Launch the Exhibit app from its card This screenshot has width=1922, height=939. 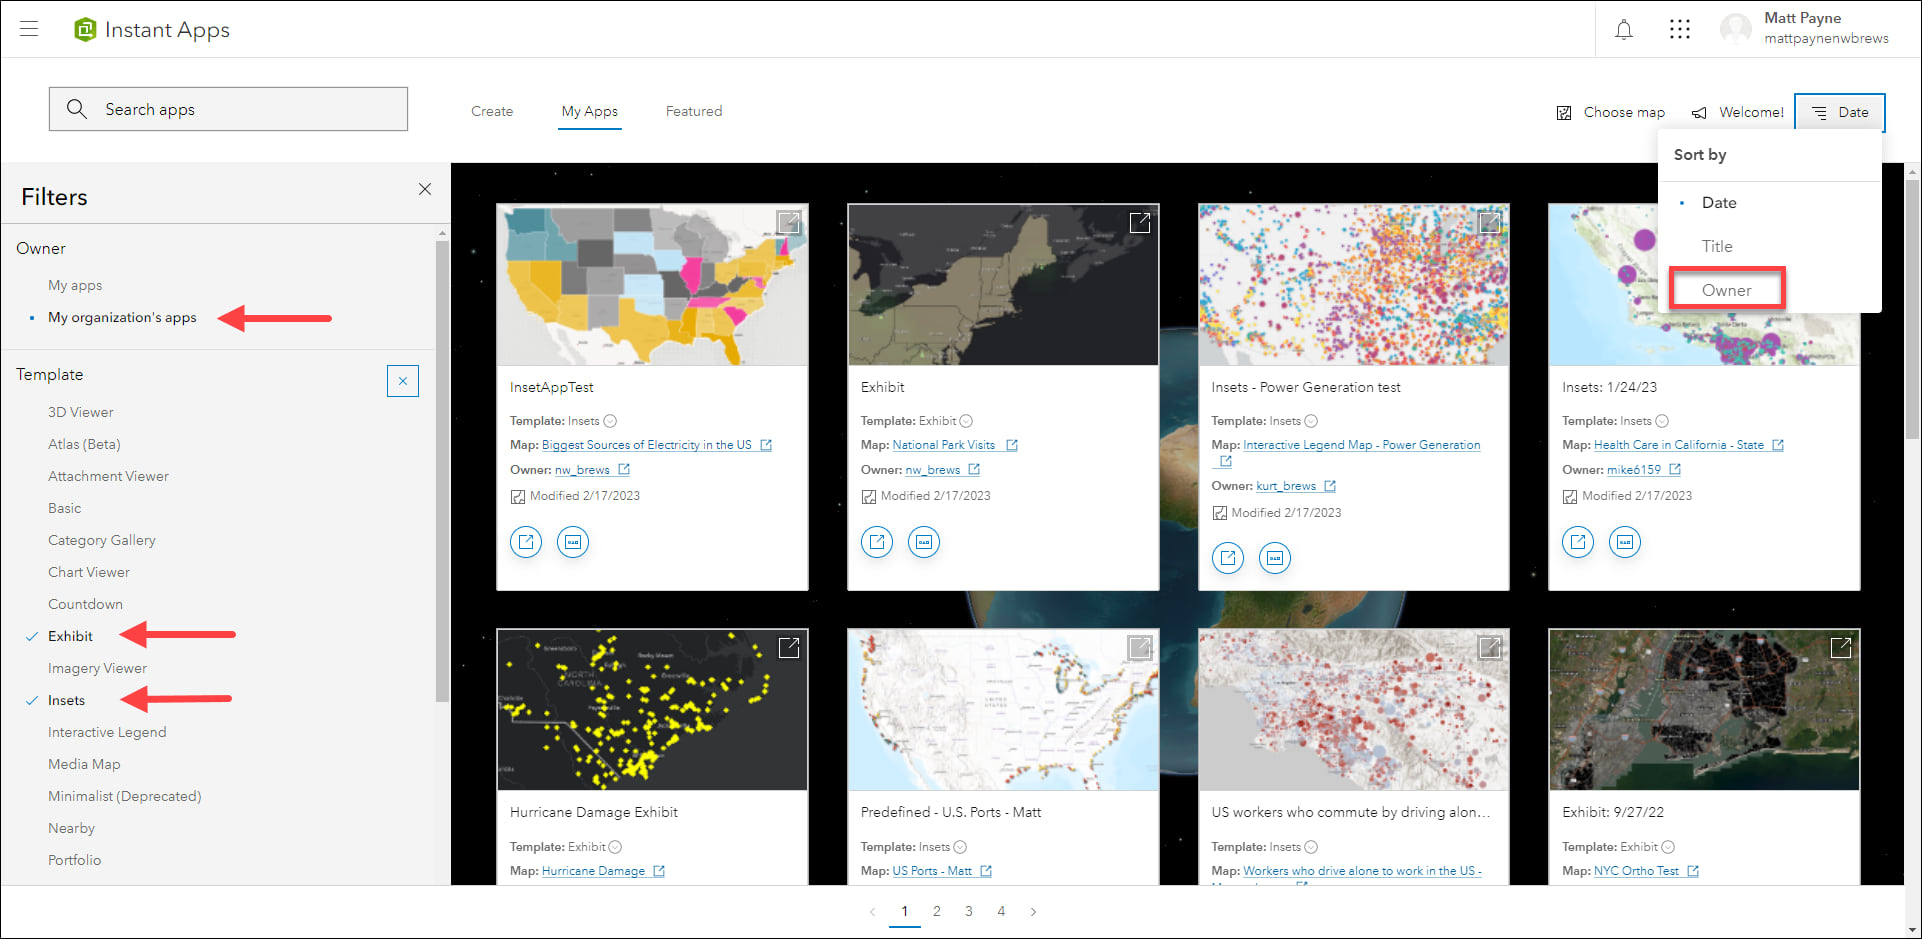click(x=877, y=542)
